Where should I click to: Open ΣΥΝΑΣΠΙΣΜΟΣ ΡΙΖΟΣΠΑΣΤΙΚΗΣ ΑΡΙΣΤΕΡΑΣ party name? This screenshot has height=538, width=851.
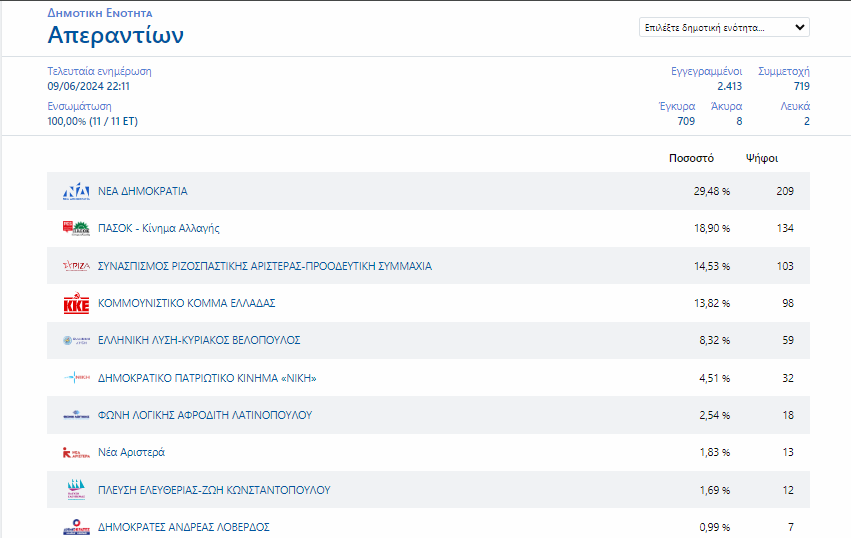[x=265, y=266]
